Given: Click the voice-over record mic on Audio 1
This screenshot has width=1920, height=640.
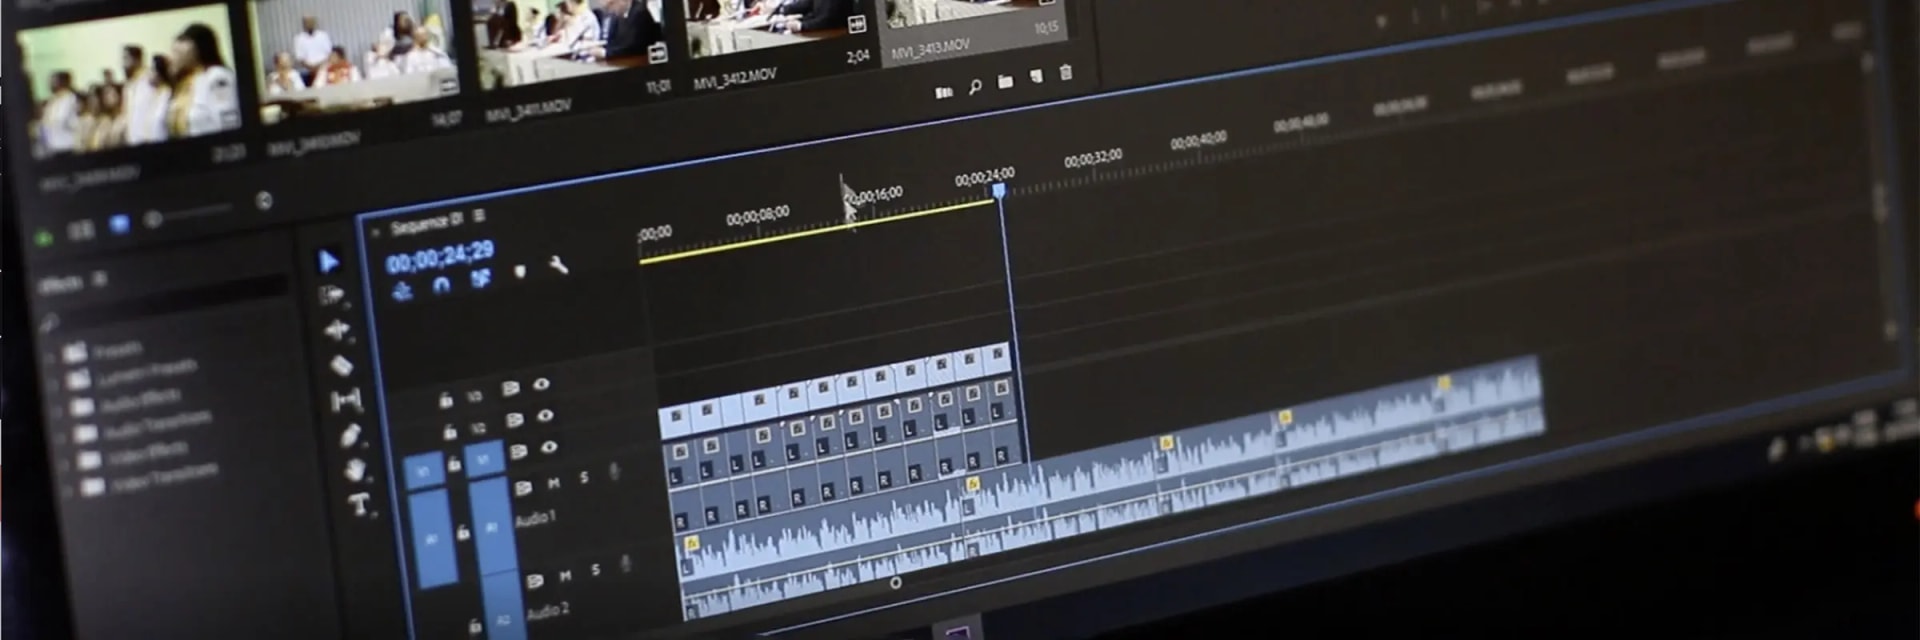Looking at the screenshot, I should 614,472.
